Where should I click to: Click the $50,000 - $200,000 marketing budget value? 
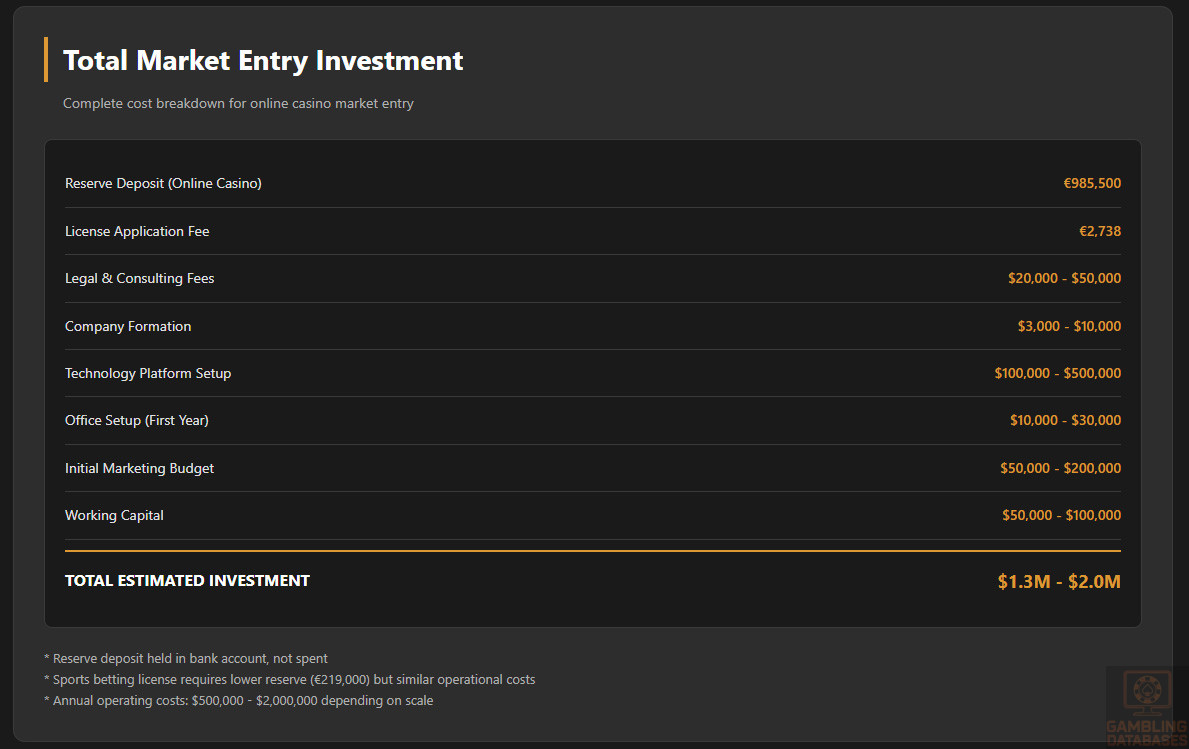click(x=1060, y=468)
